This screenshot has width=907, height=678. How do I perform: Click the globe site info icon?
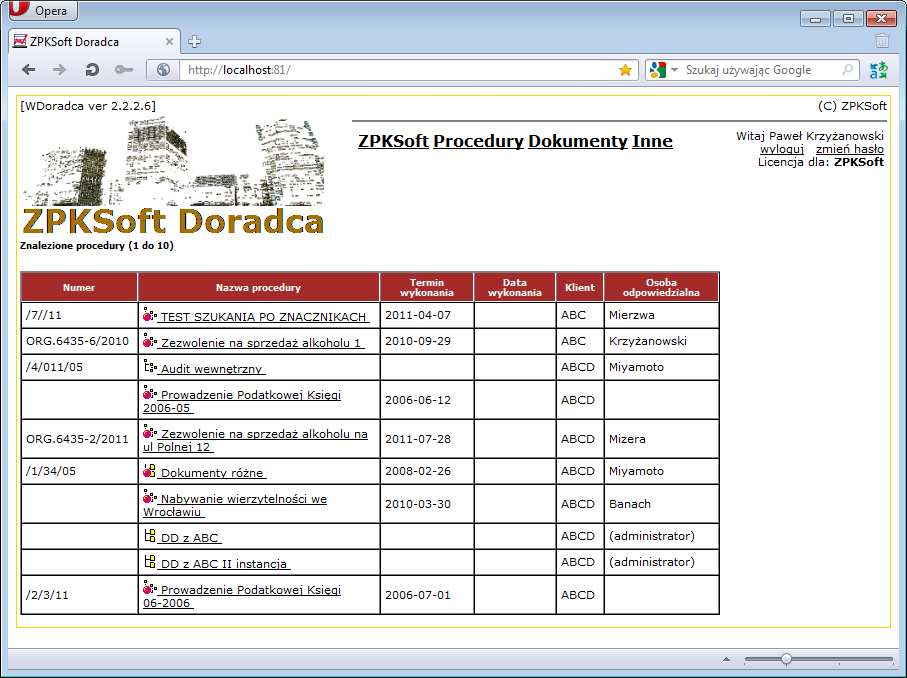click(163, 70)
